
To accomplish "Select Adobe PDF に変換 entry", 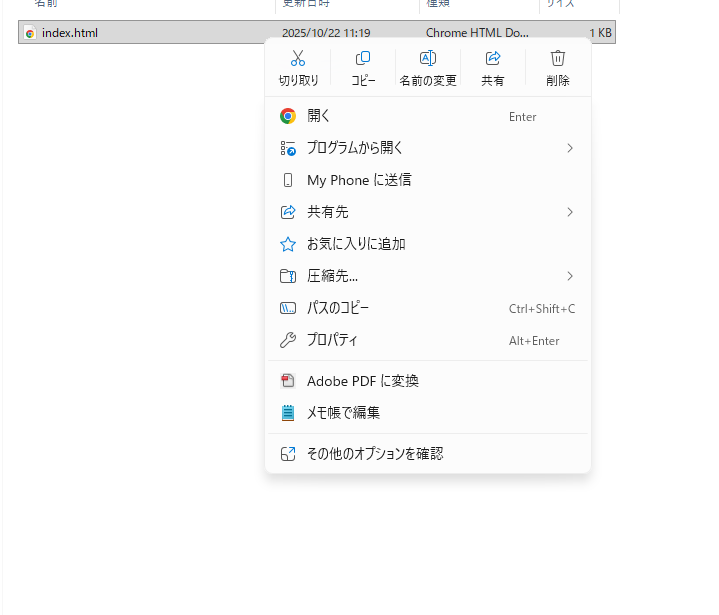I will click(x=362, y=381).
